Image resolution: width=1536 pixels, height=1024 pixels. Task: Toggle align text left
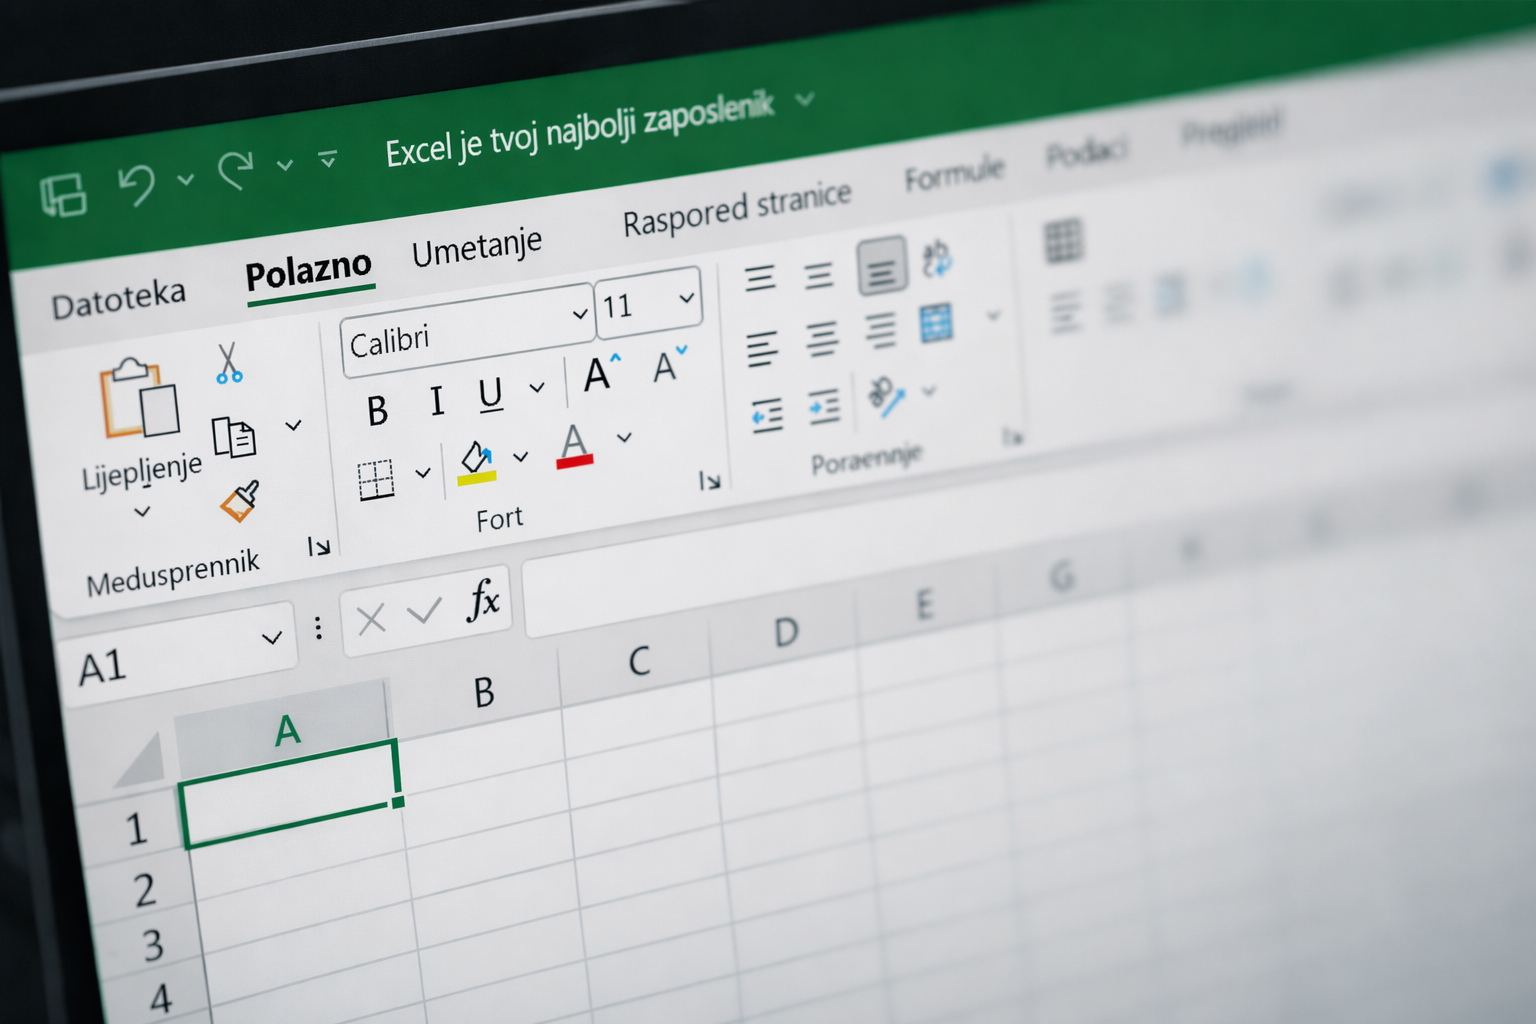click(x=762, y=349)
